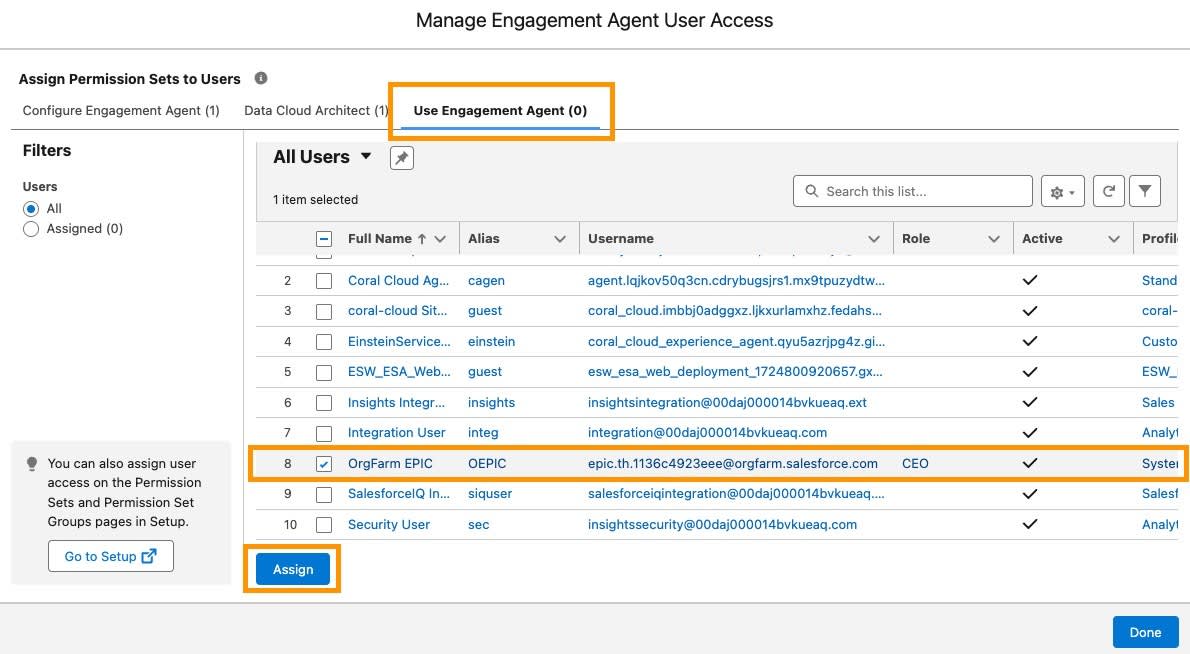Pin the All Users list view
The width and height of the screenshot is (1190, 654).
pyautogui.click(x=401, y=158)
